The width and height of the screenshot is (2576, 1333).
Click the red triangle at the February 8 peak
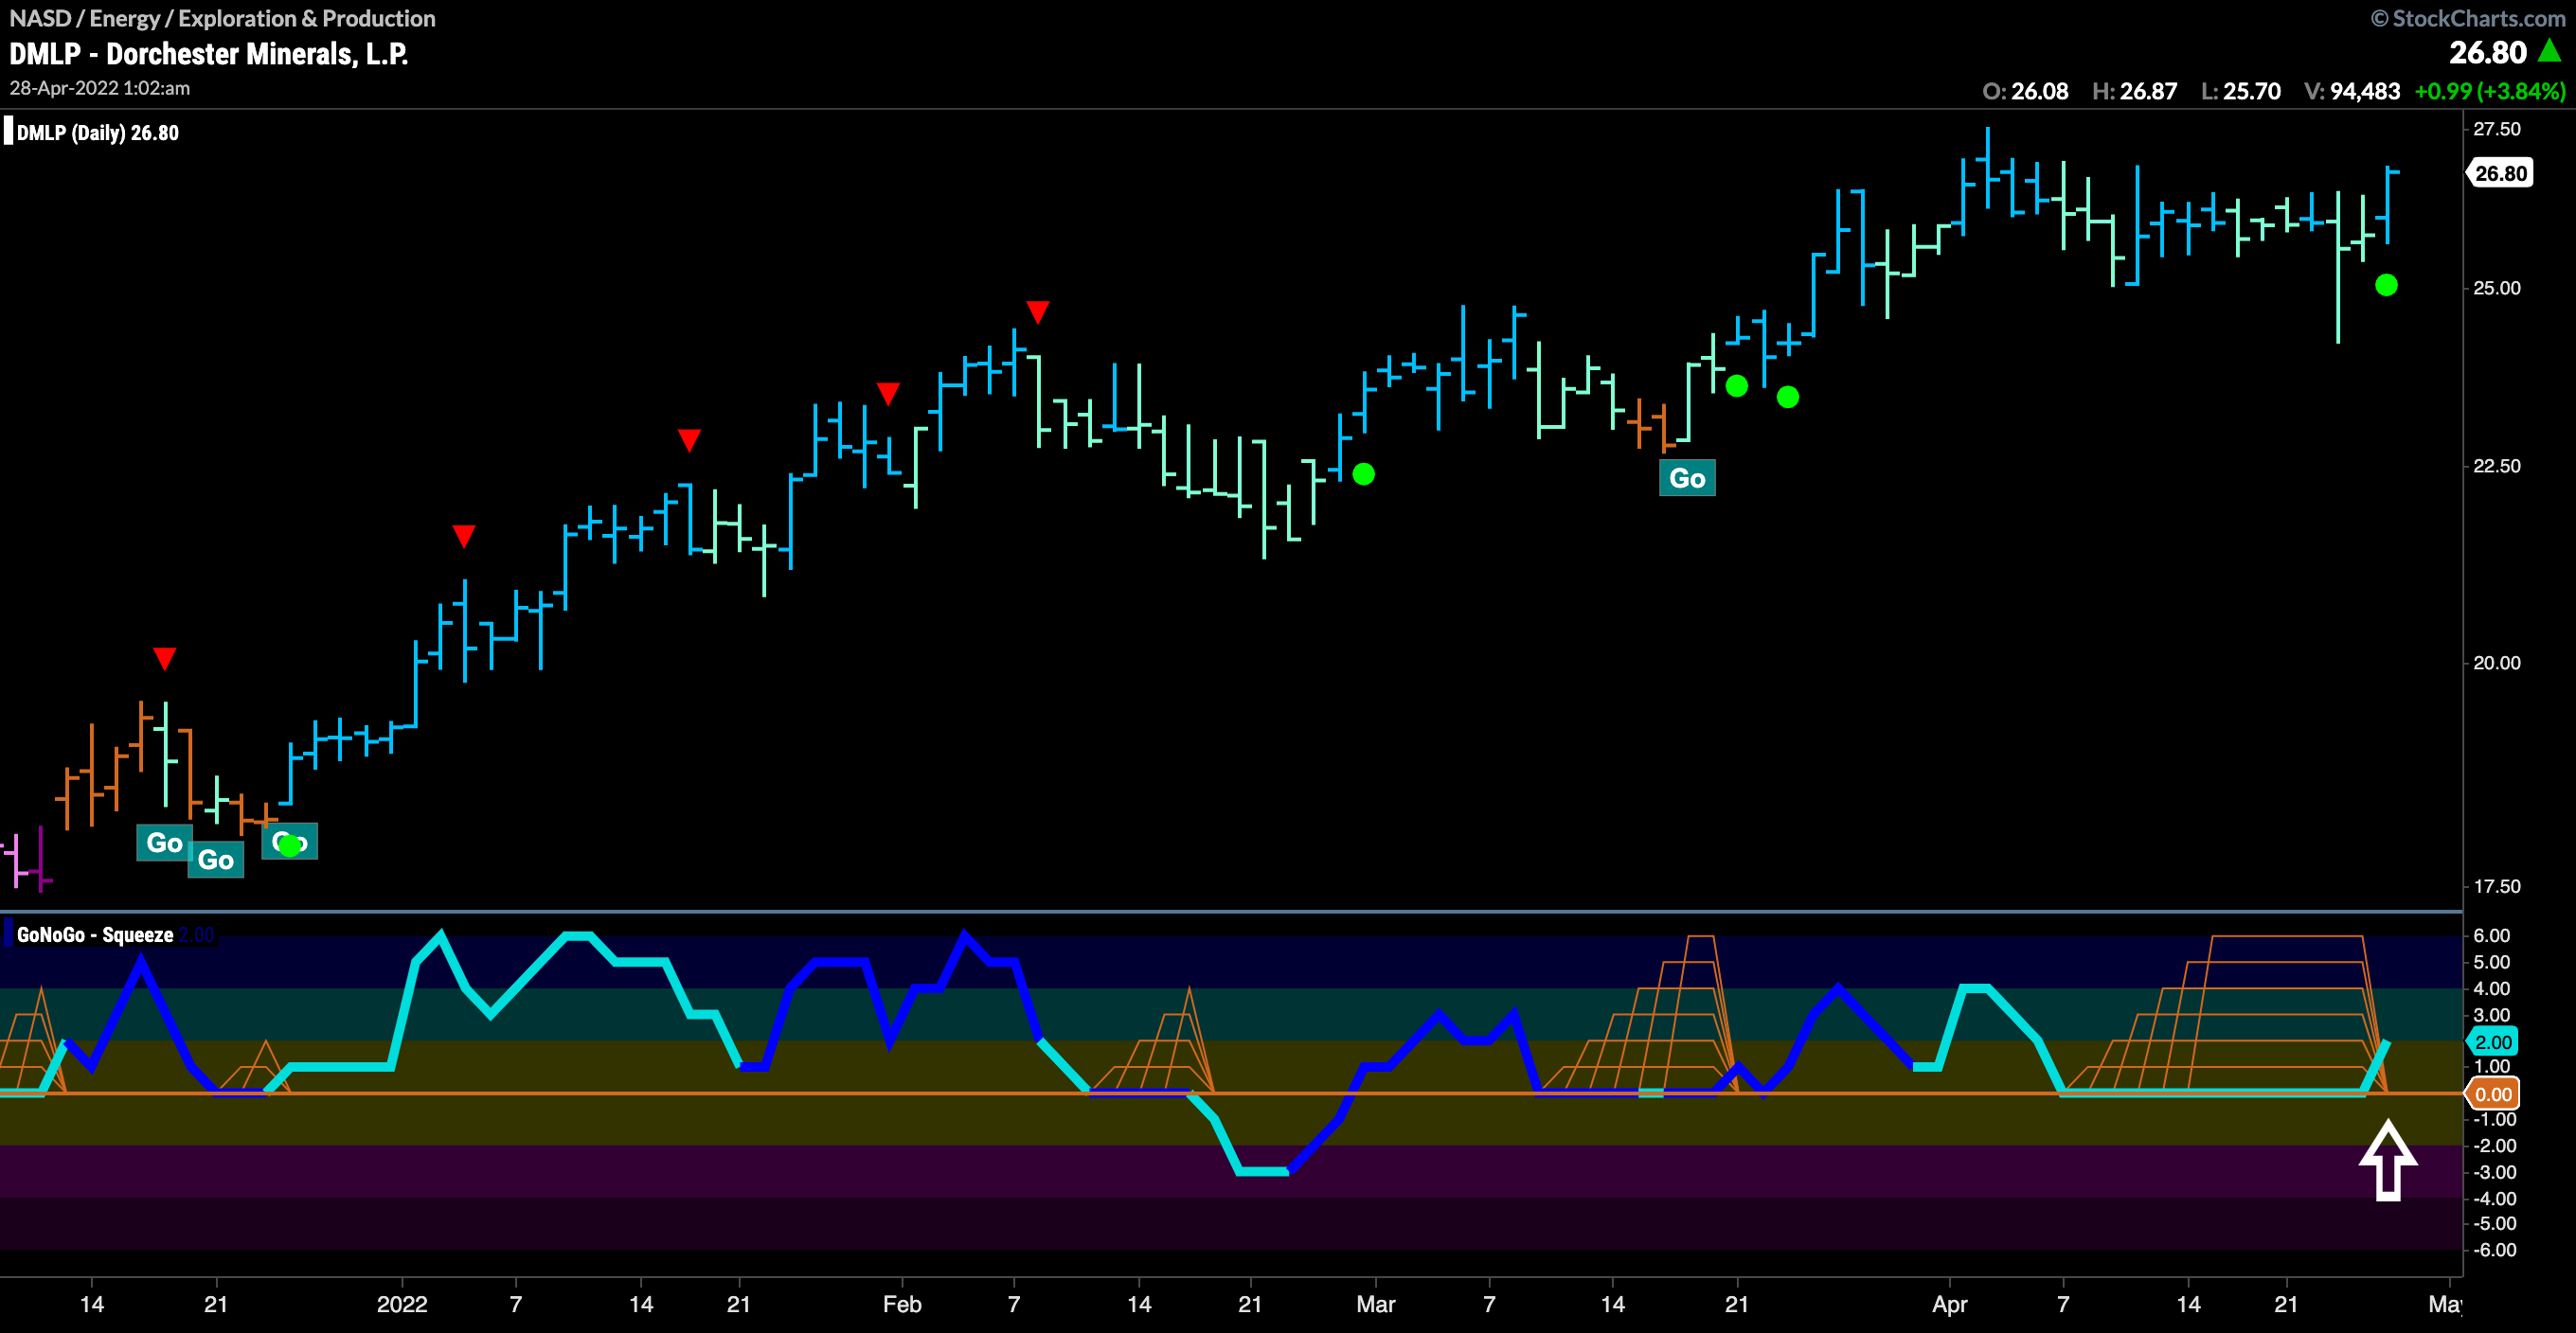click(1038, 312)
